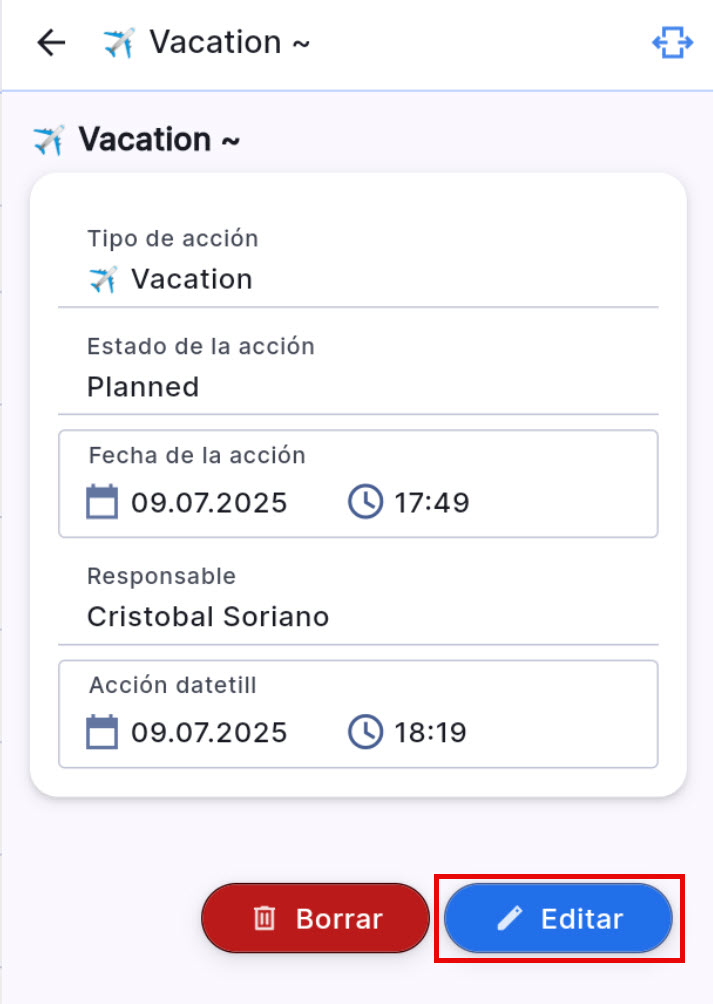This screenshot has height=1004, width=713.
Task: Click the clock icon showing 18:19
Action: click(366, 732)
